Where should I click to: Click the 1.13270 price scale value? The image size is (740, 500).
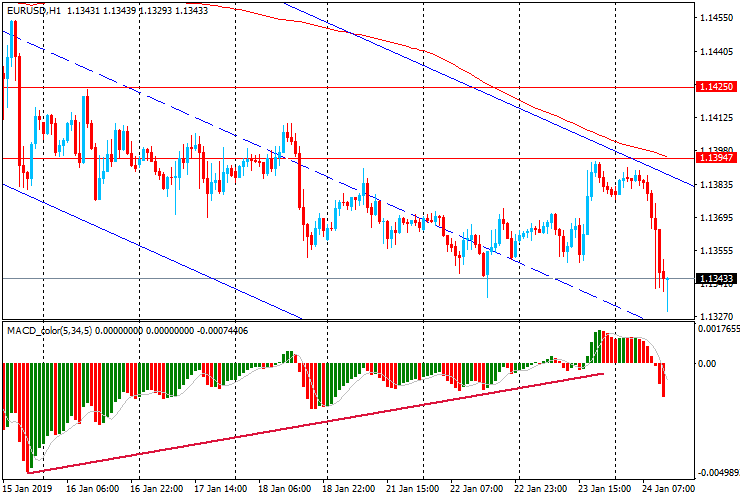click(716, 317)
